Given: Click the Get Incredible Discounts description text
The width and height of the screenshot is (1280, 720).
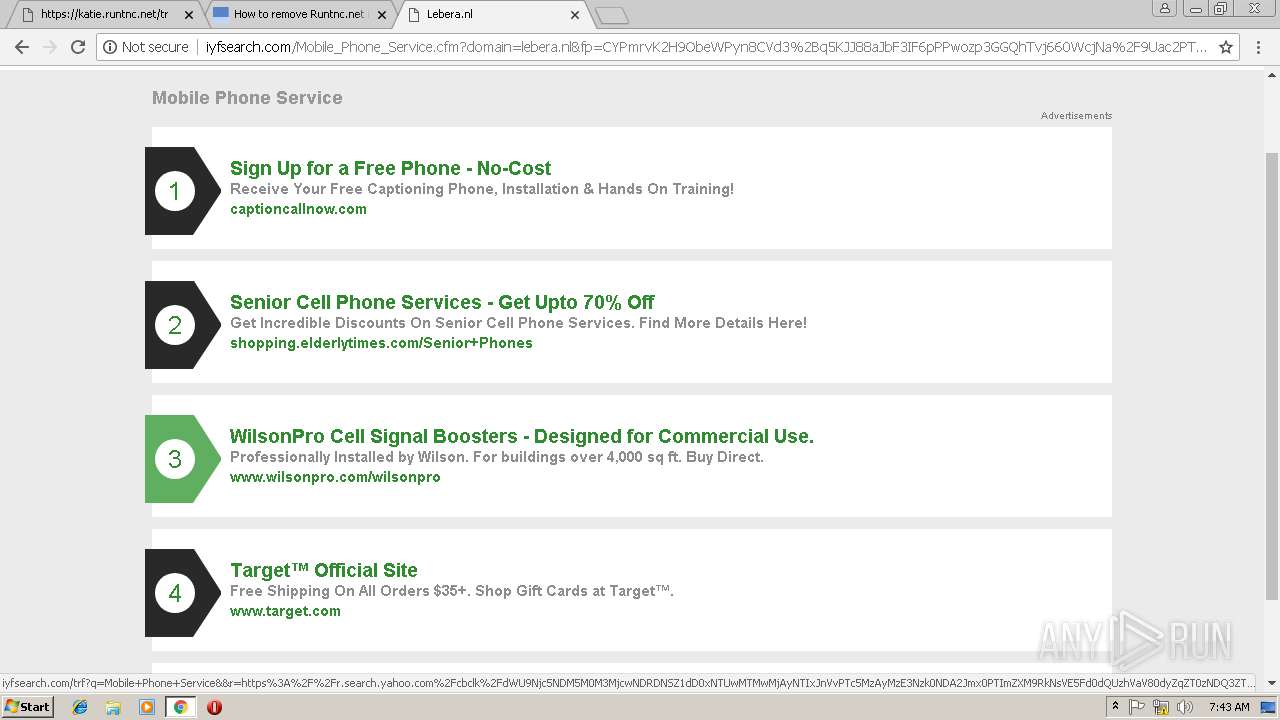Looking at the screenshot, I should (x=518, y=323).
